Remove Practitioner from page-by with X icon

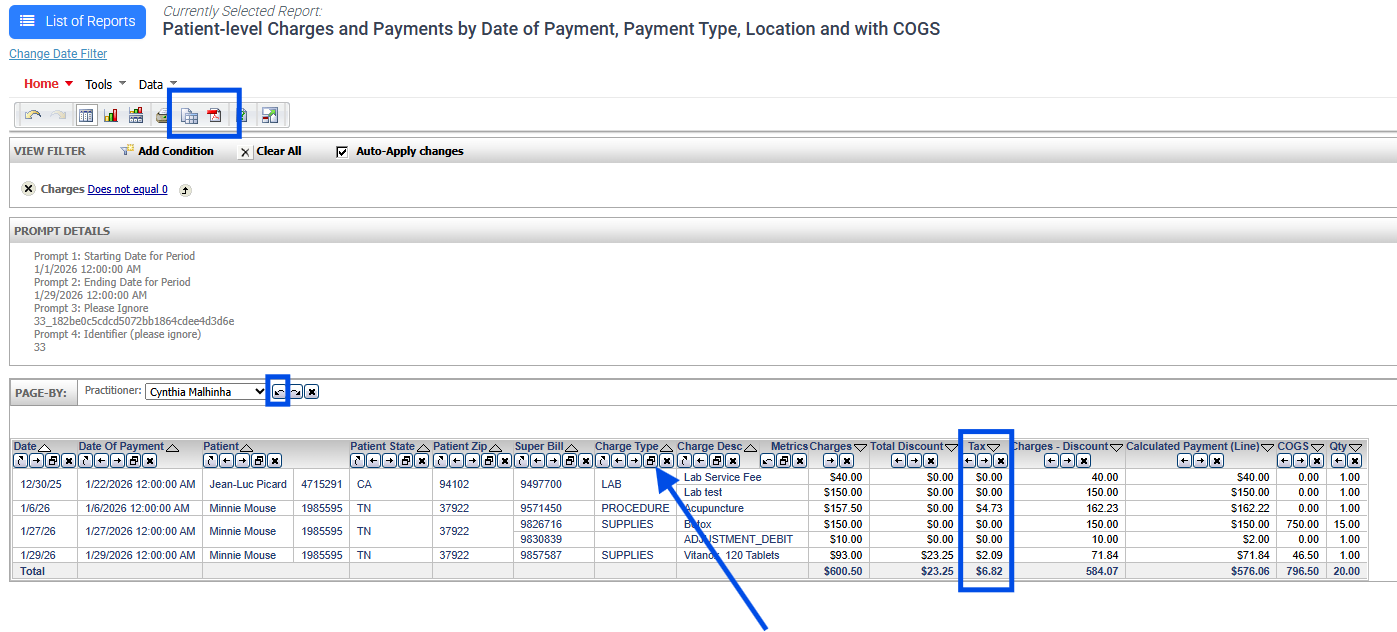[312, 391]
